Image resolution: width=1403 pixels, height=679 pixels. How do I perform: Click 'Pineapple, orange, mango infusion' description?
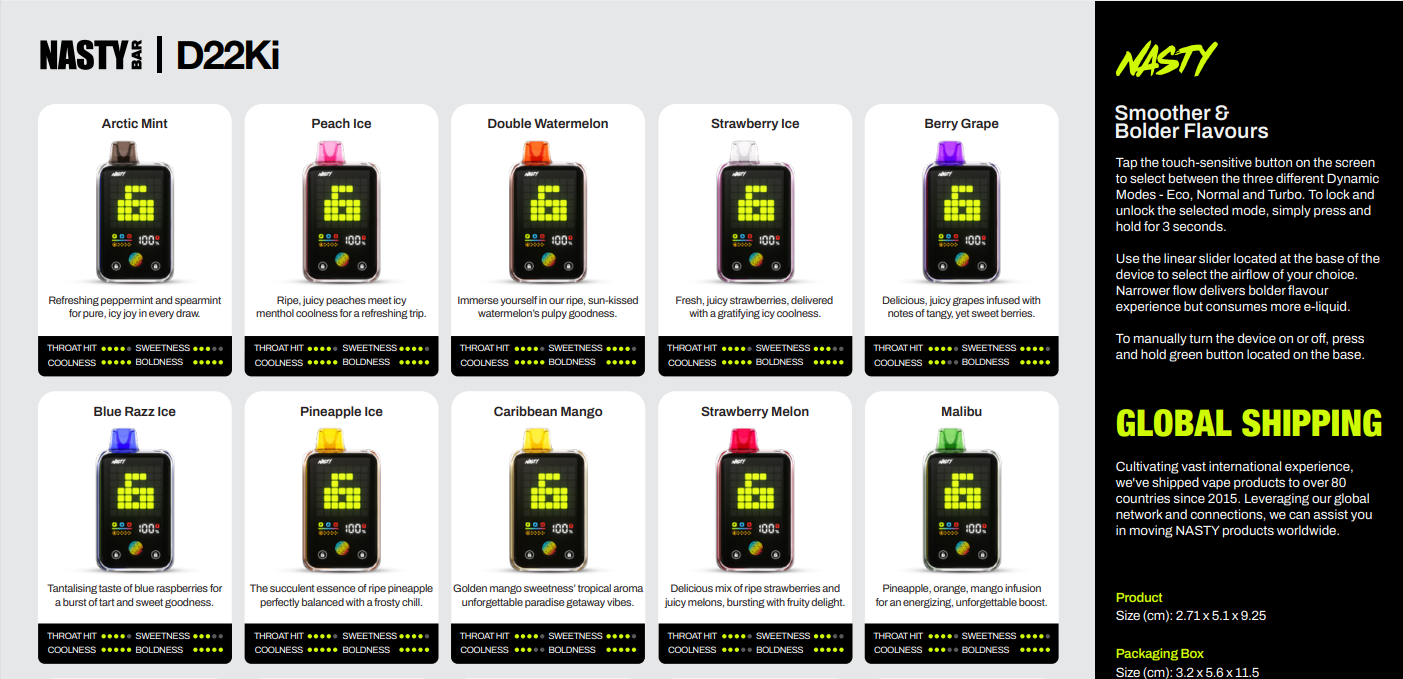coord(961,595)
